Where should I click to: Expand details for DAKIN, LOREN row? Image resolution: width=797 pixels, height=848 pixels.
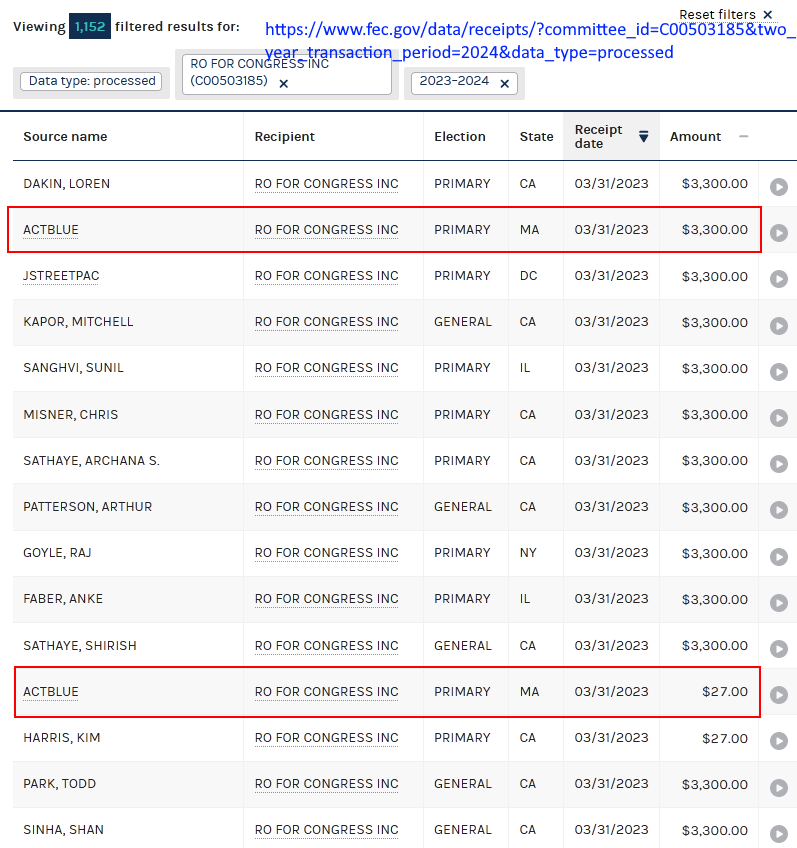pyautogui.click(x=779, y=187)
